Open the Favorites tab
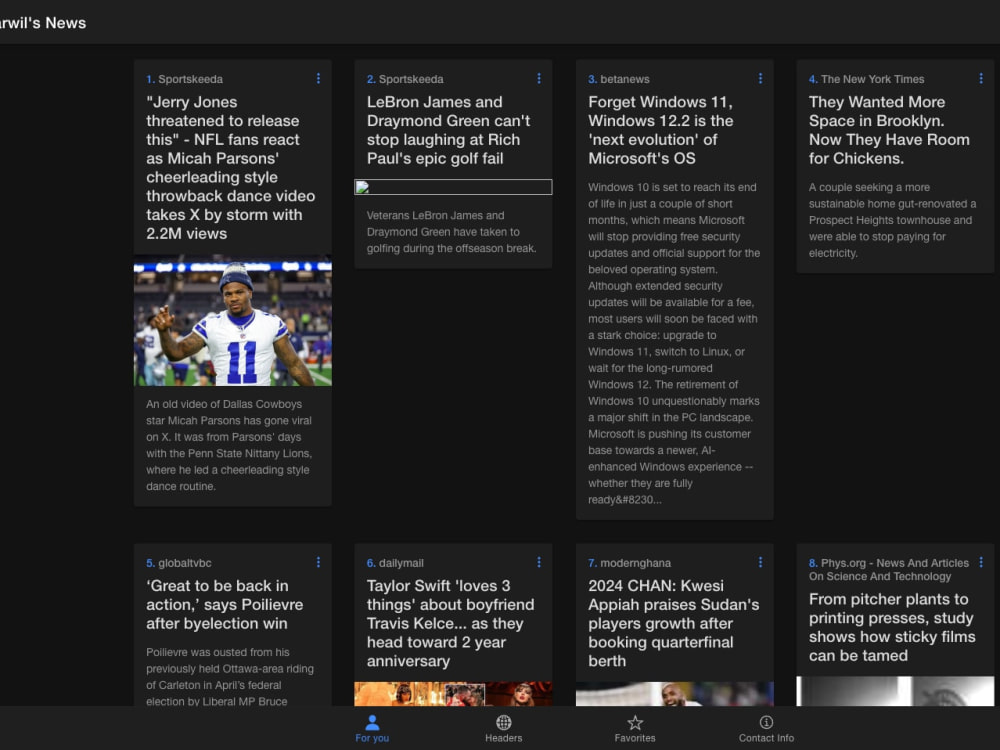The image size is (1000, 750). [x=635, y=728]
